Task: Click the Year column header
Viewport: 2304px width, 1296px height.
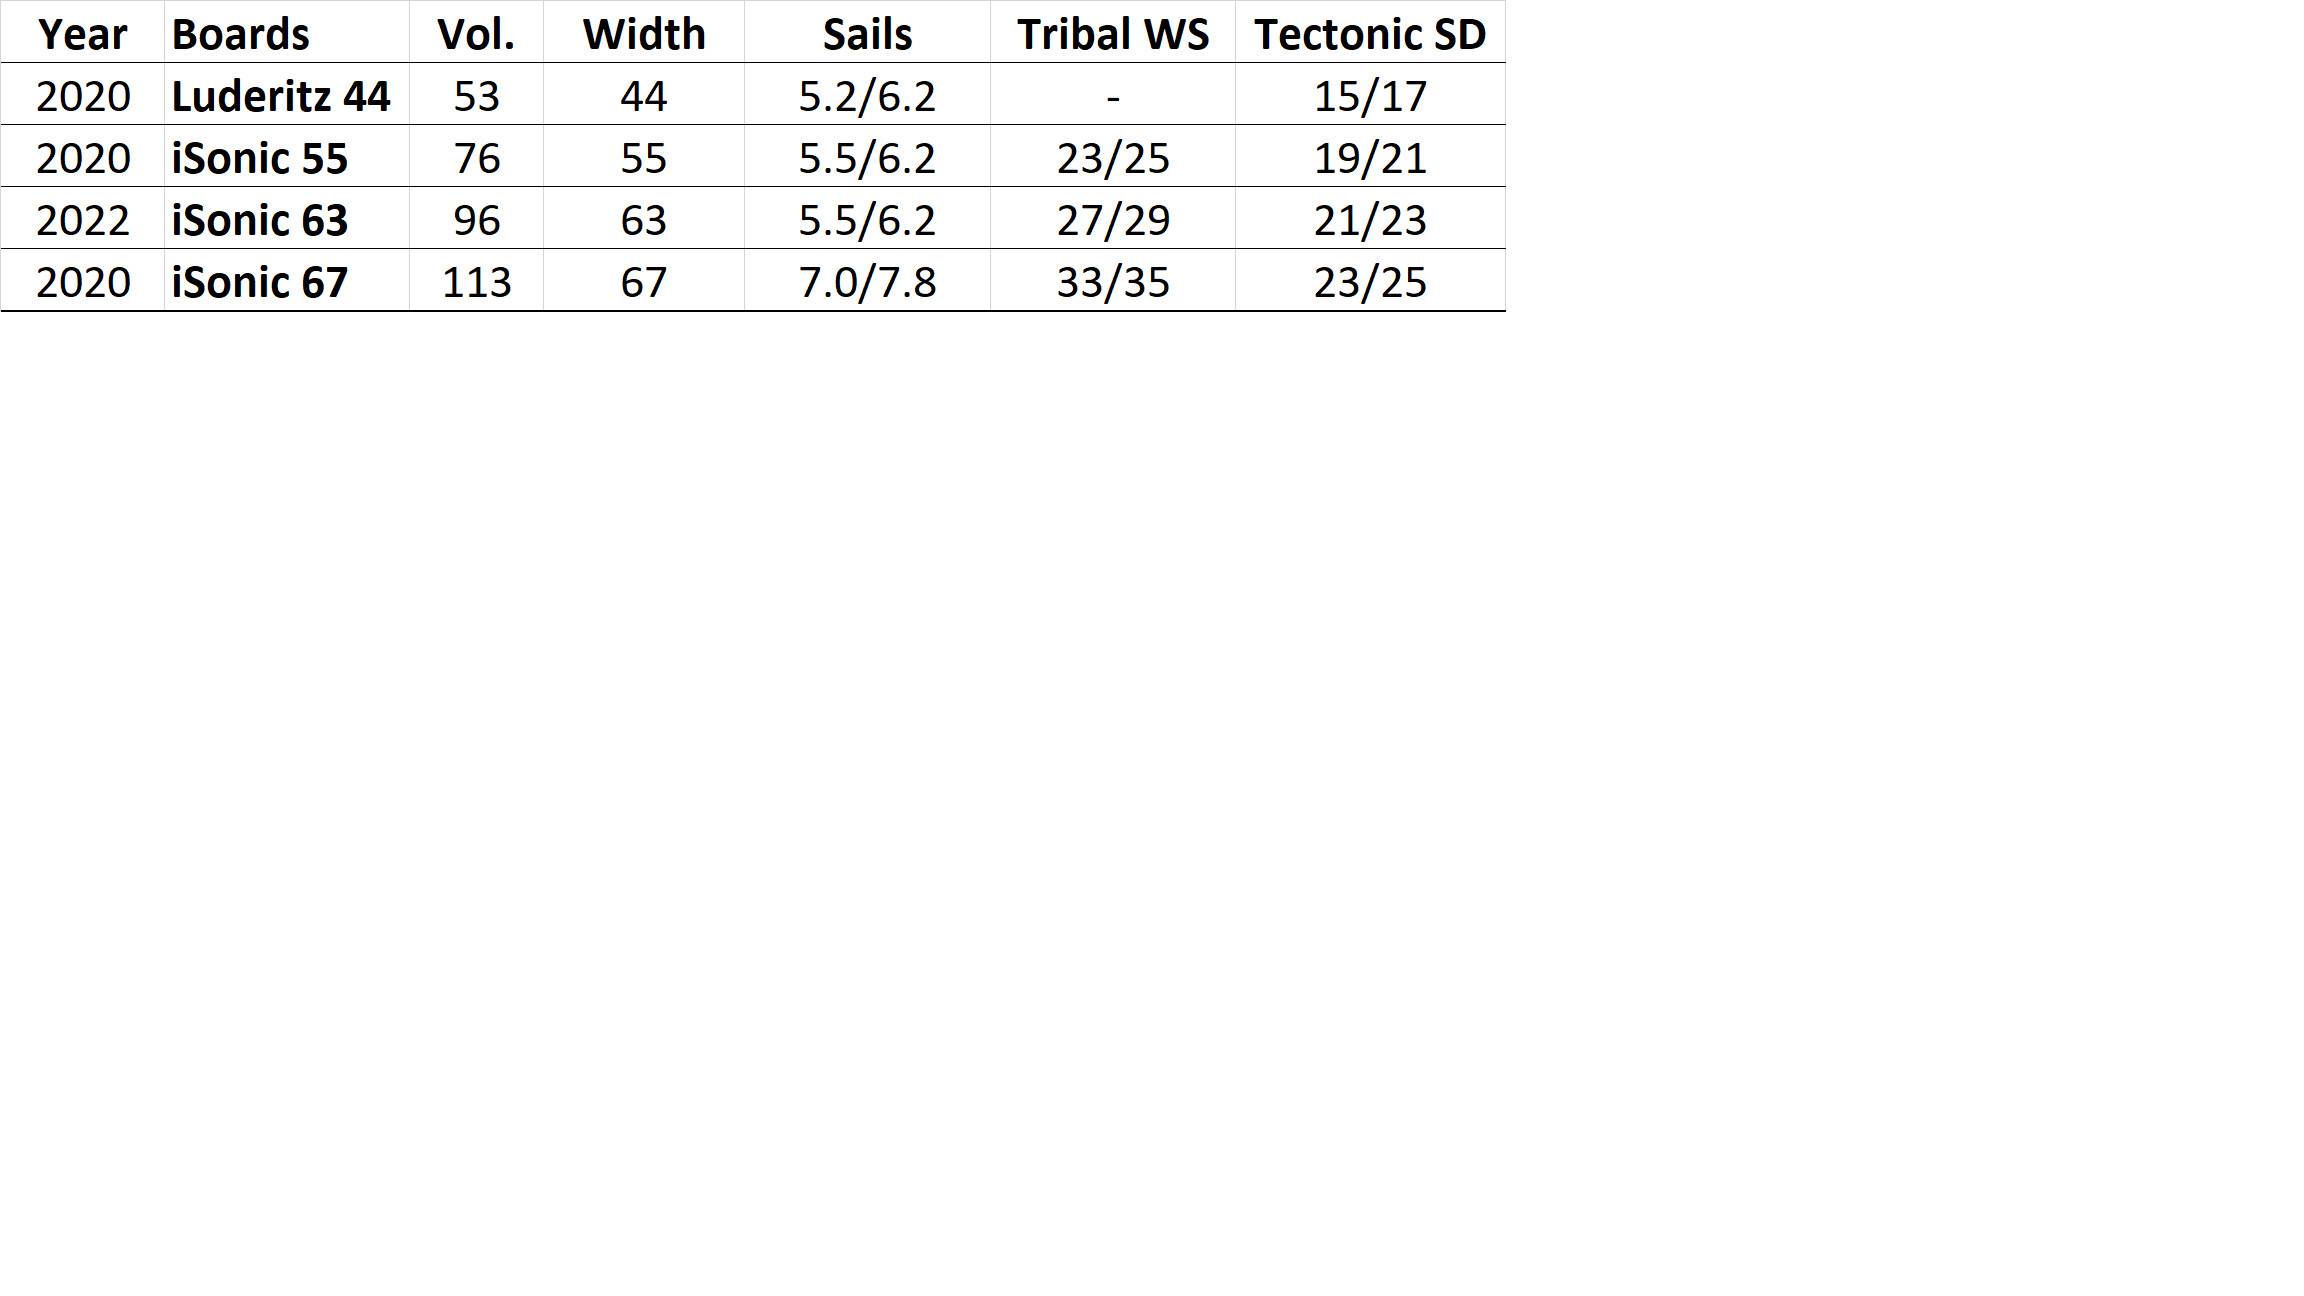Action: tap(82, 34)
